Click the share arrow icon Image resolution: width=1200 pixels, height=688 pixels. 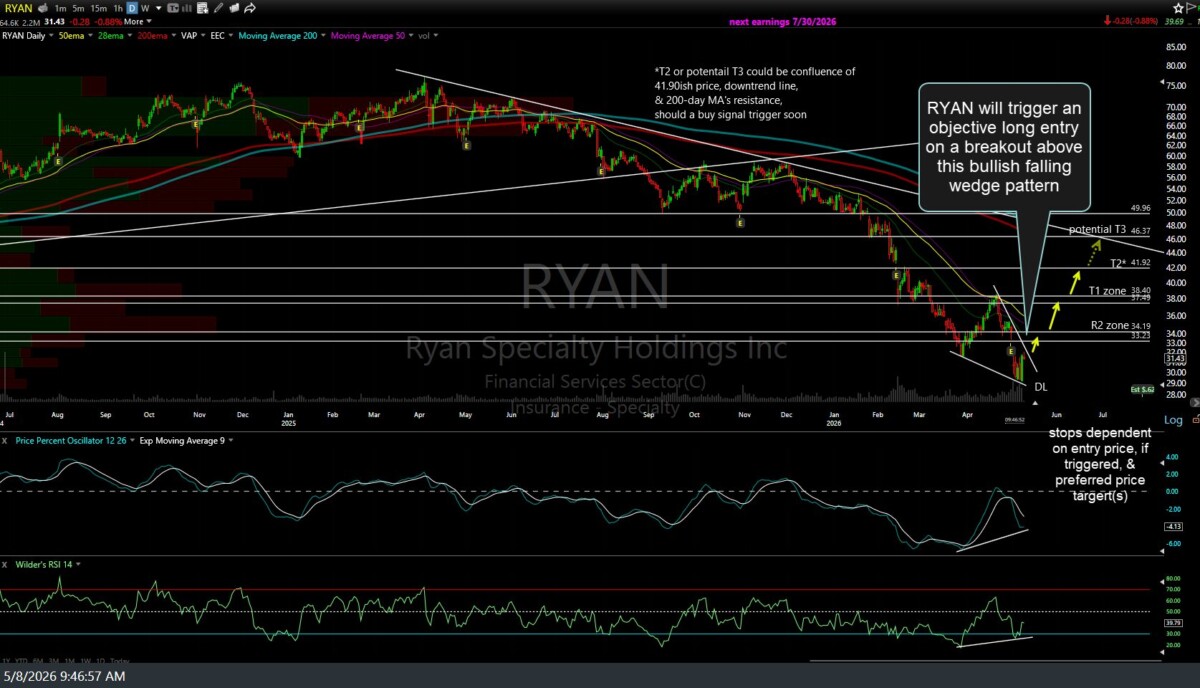tap(250, 8)
